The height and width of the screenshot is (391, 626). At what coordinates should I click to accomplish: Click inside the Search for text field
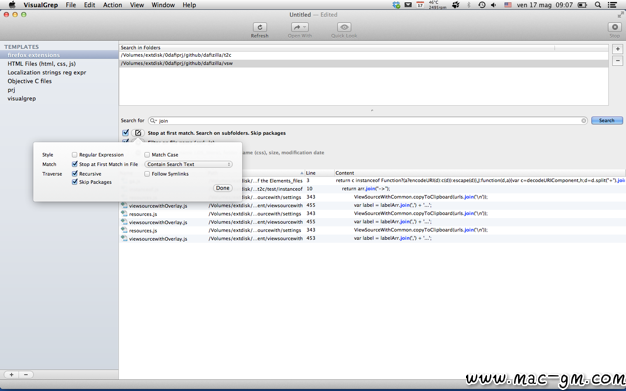click(x=367, y=121)
